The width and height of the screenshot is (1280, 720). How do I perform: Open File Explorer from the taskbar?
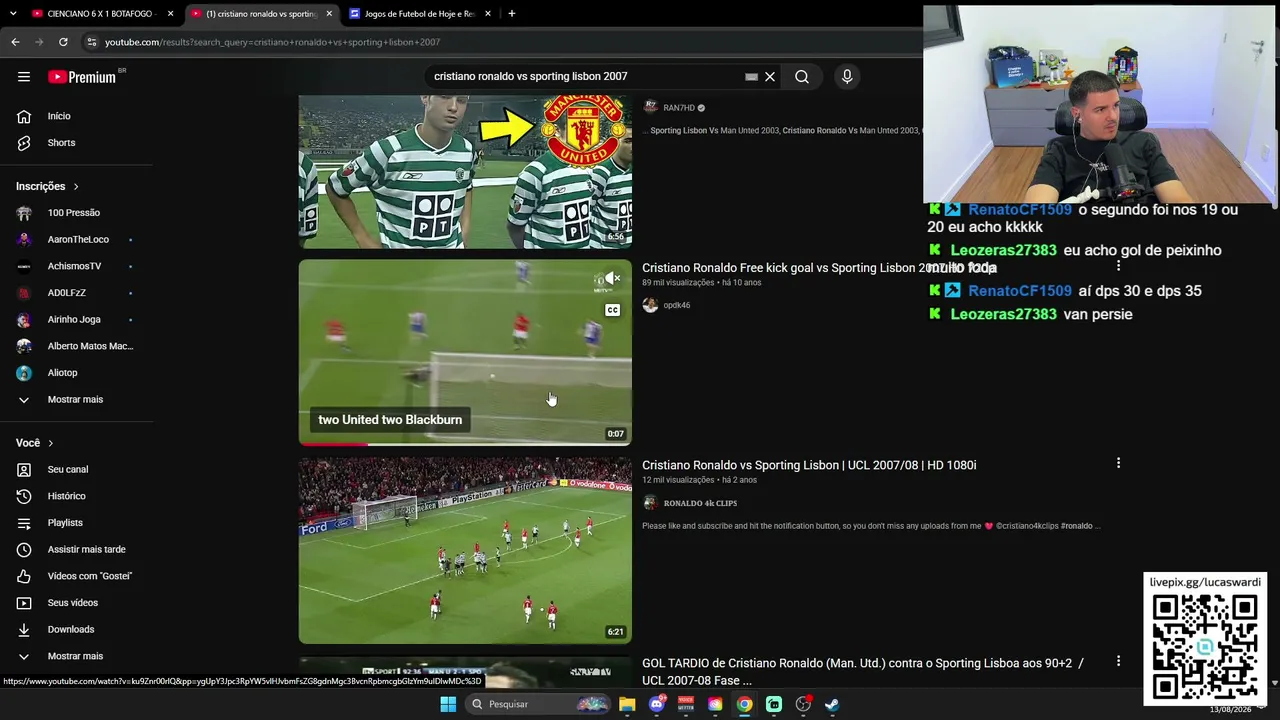coord(627,704)
